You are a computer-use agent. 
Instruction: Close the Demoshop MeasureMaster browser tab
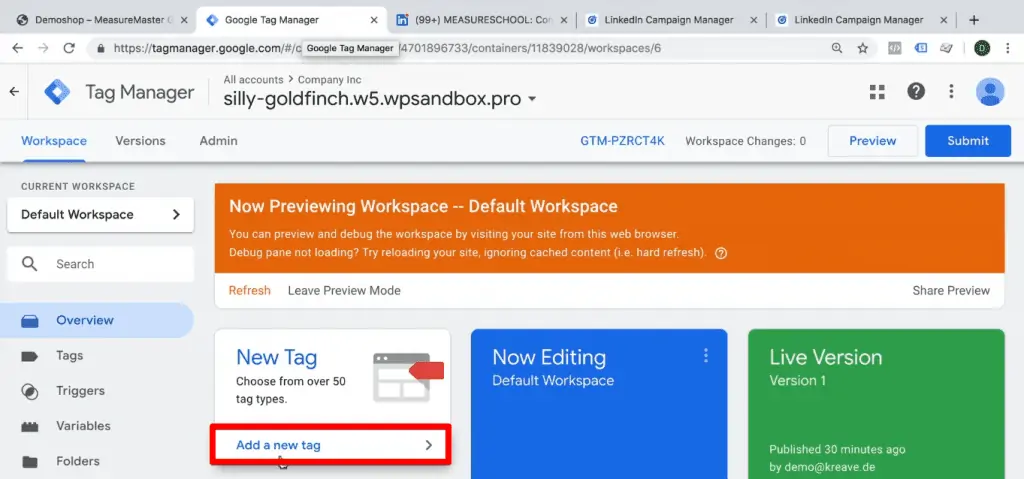[x=184, y=20]
